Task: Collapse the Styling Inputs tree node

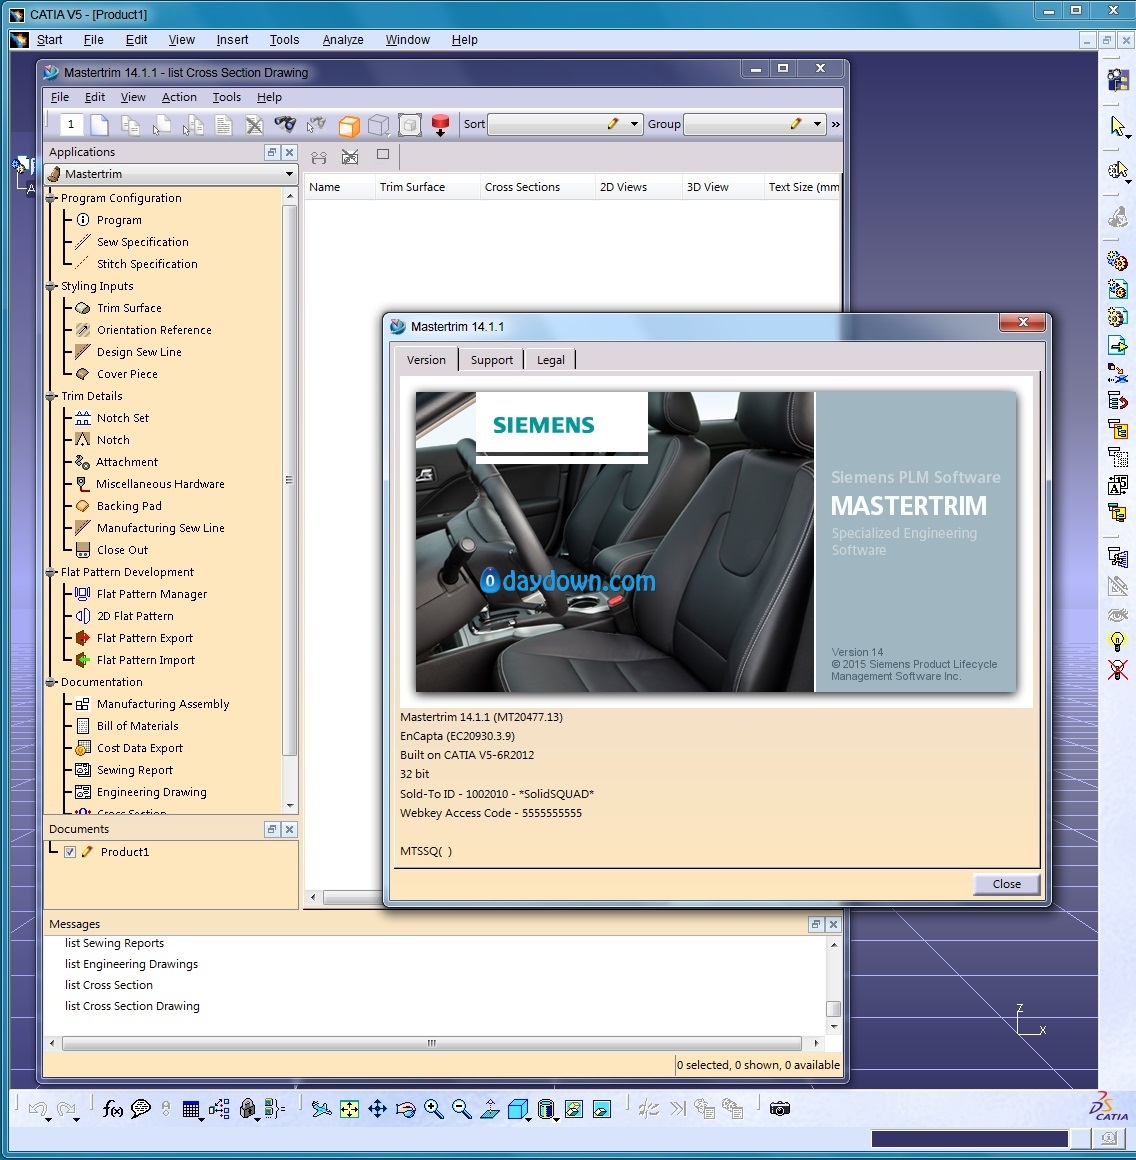Action: click(51, 286)
